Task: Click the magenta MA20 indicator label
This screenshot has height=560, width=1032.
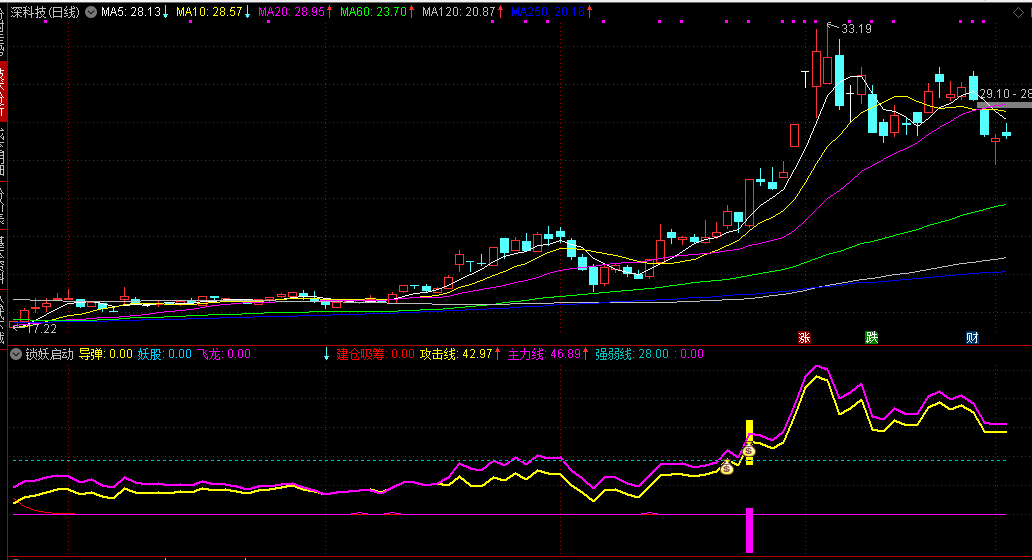Action: [x=291, y=12]
